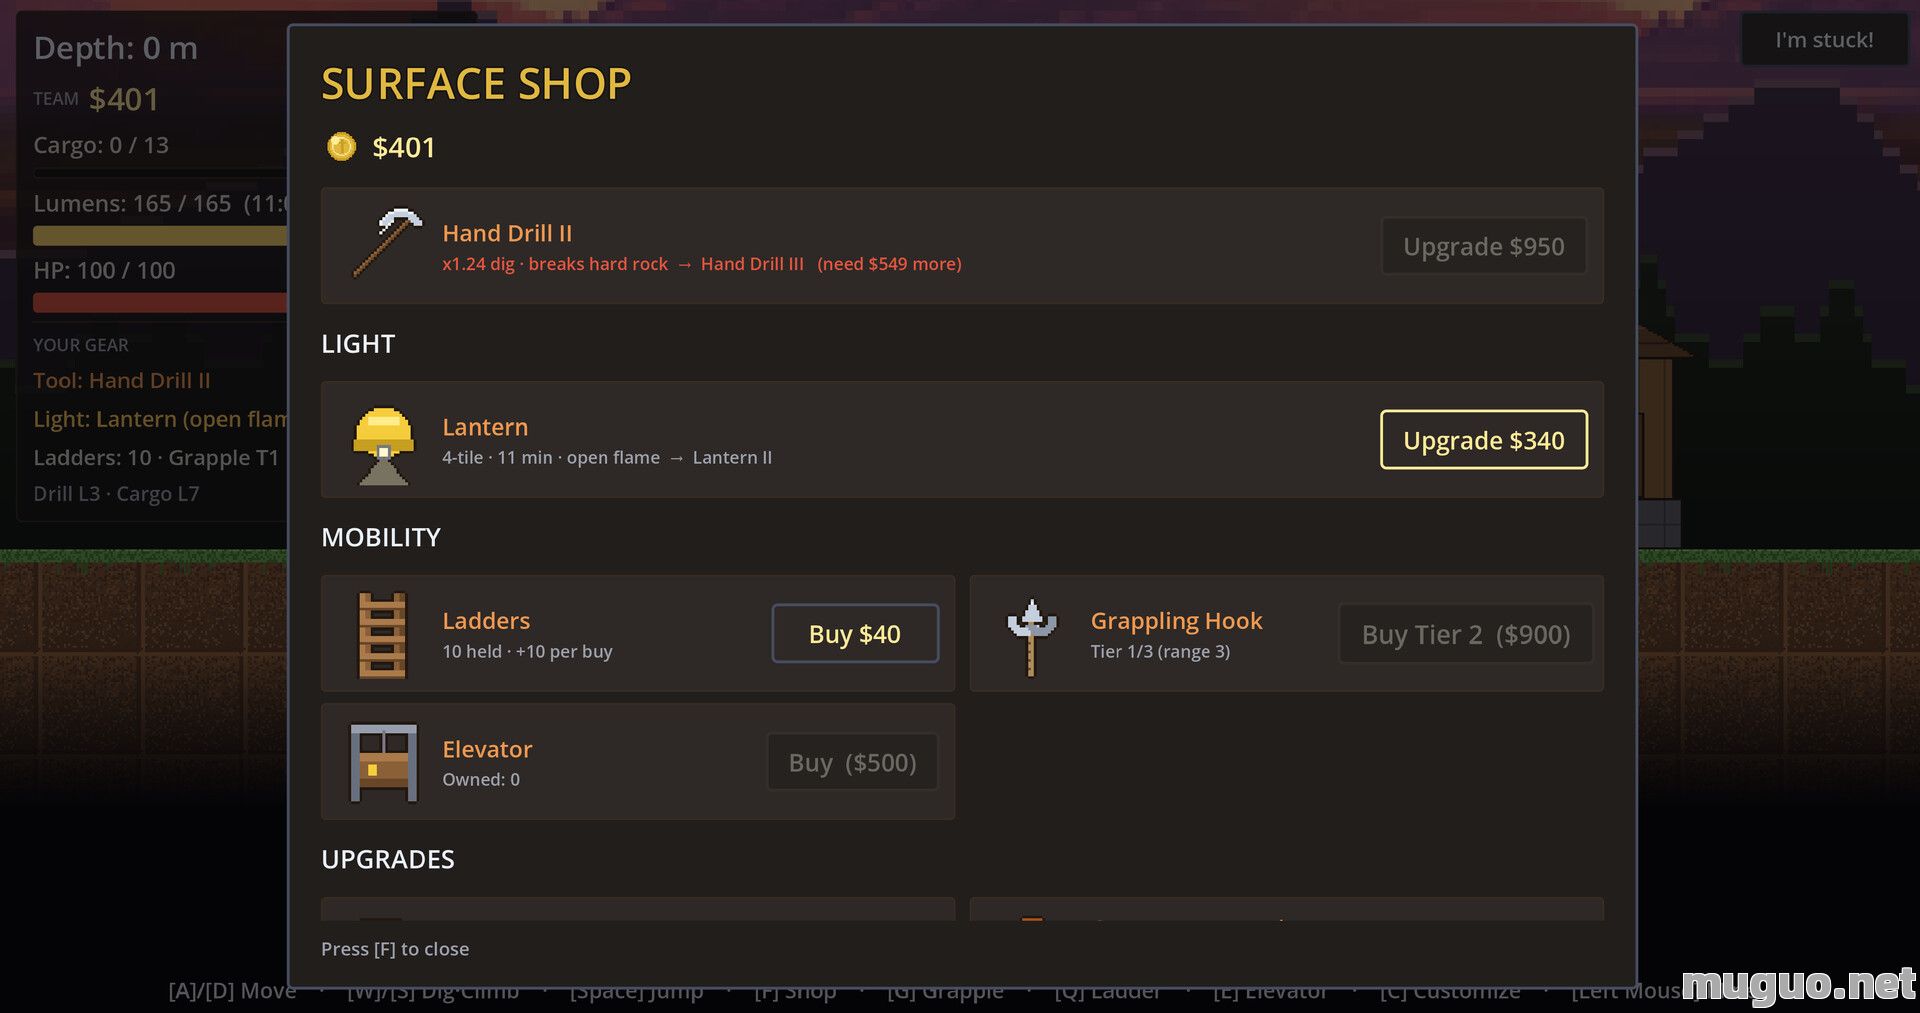Viewport: 1920px width, 1013px height.
Task: Click the $401 balance in shop header
Action: [404, 148]
